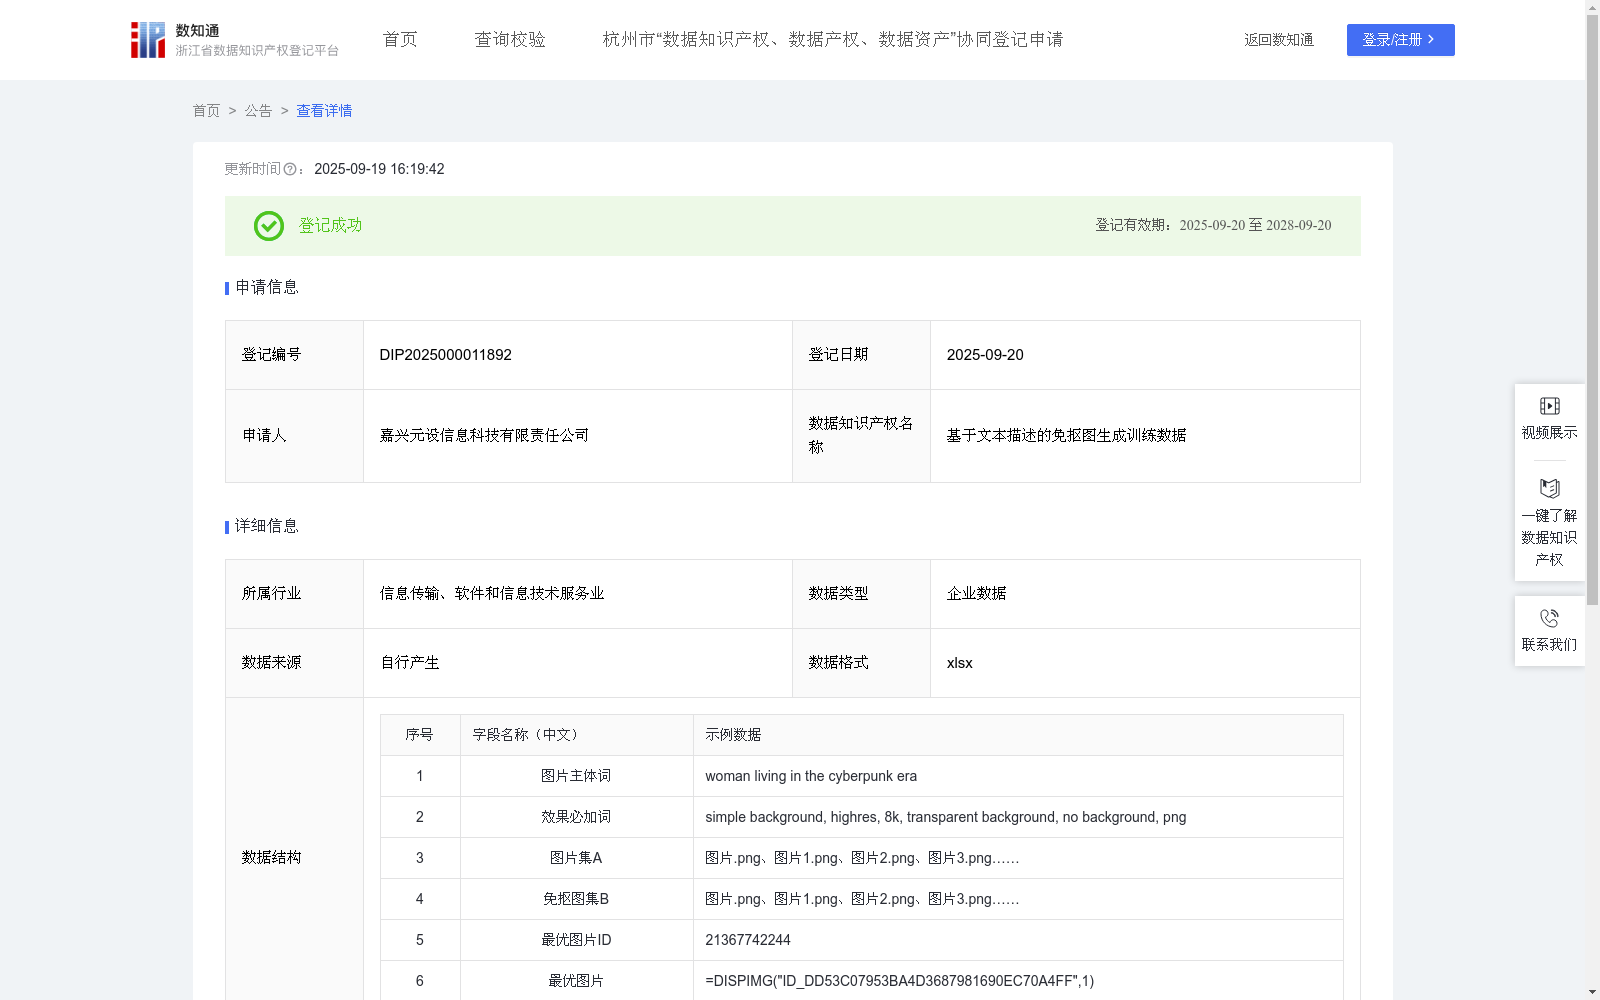Click the 详细信息 section heading

point(267,527)
